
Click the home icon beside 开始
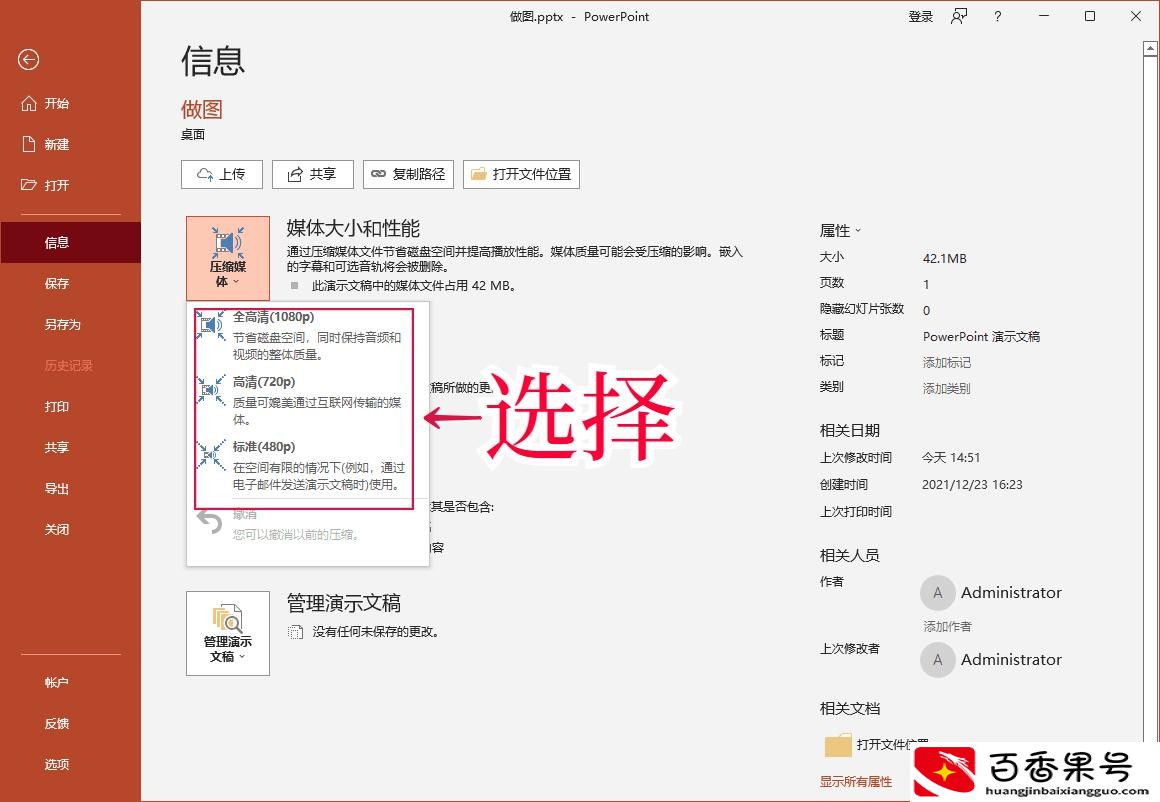pos(29,104)
